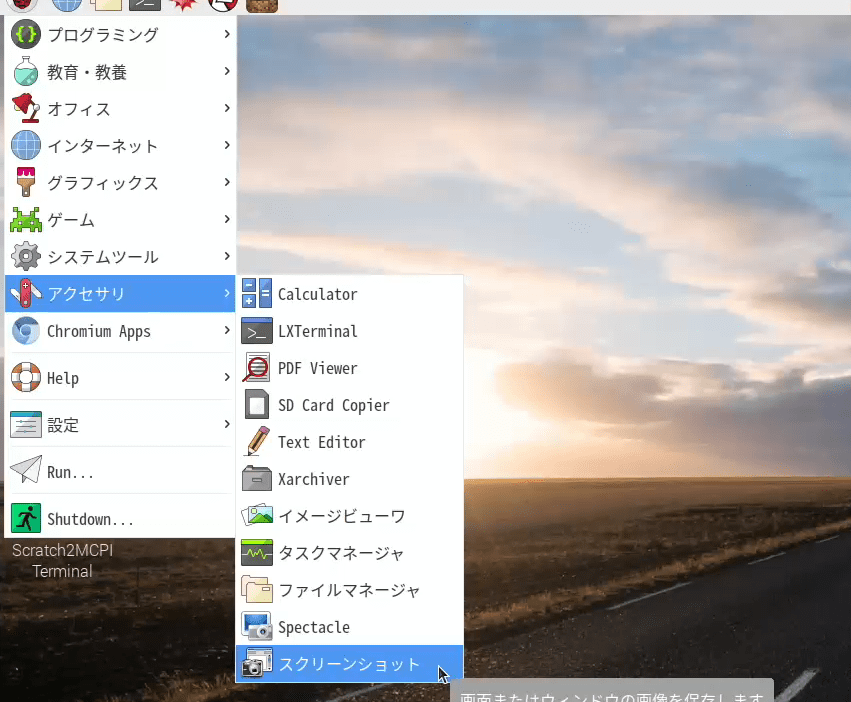Expand the ゲーム submenu arrow
This screenshot has width=851, height=702.
[227, 219]
